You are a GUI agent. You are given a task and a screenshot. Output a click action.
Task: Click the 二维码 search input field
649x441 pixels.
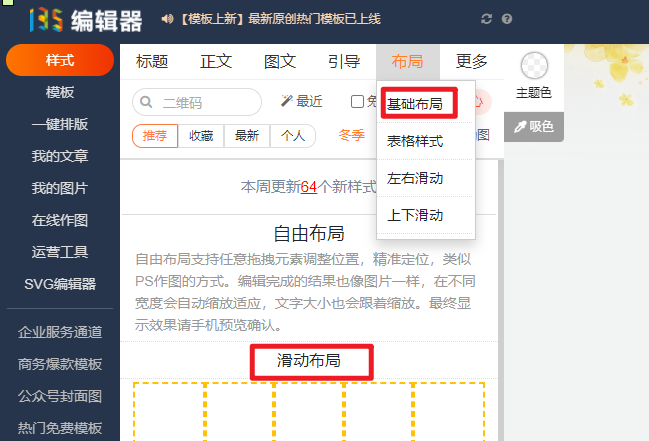click(x=197, y=102)
